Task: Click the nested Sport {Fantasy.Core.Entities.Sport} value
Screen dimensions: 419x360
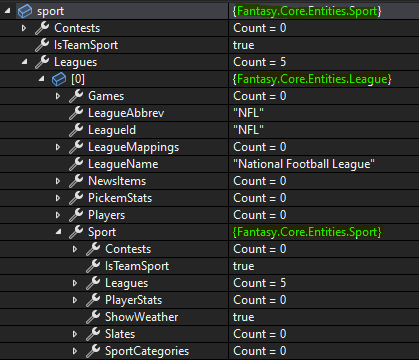Action: 307,232
